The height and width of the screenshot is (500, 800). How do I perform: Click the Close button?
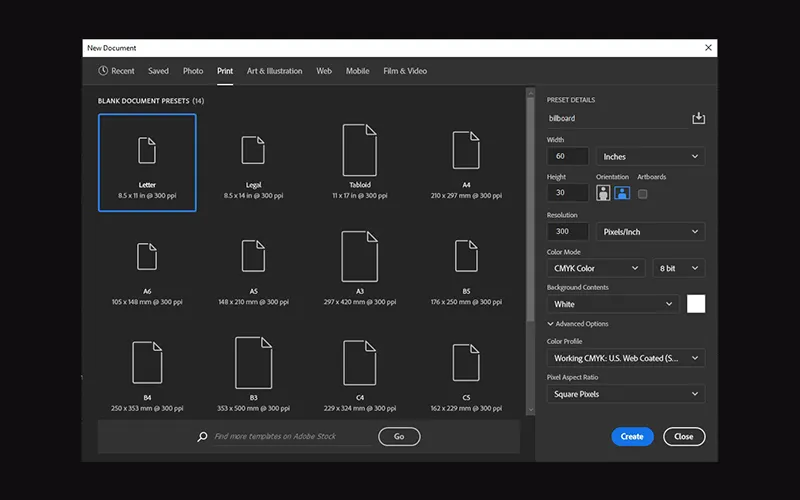[x=684, y=437]
